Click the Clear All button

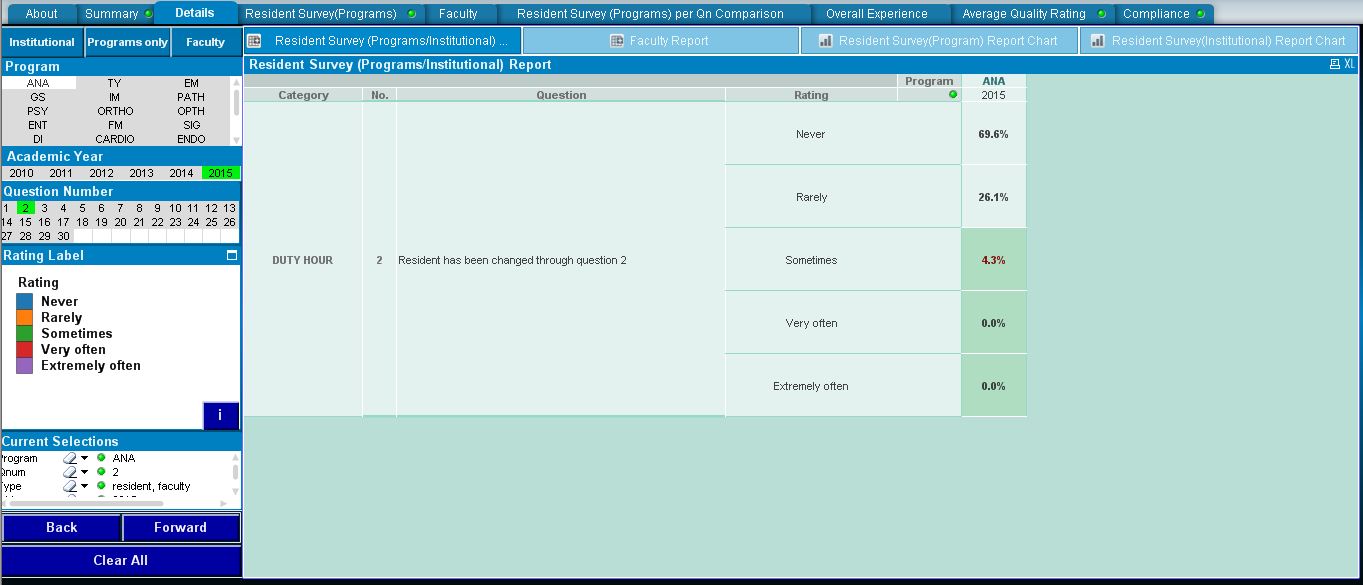pyautogui.click(x=121, y=560)
